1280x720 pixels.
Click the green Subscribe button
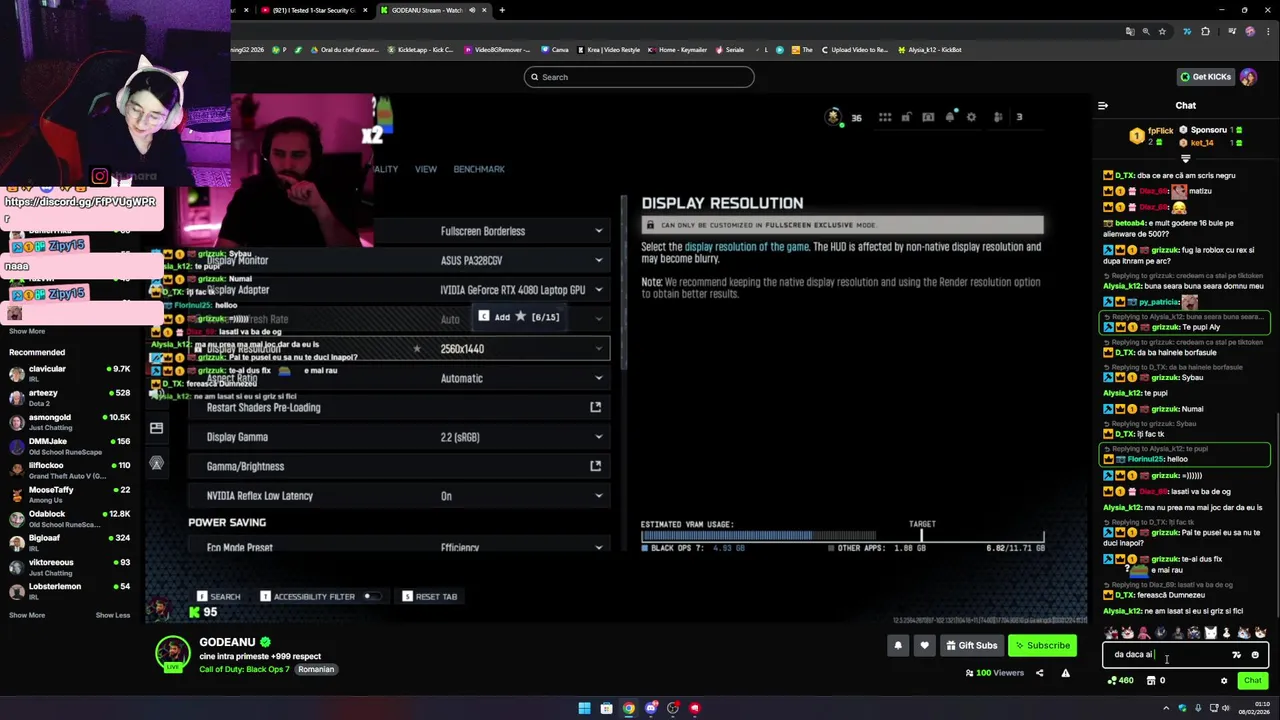[1042, 645]
